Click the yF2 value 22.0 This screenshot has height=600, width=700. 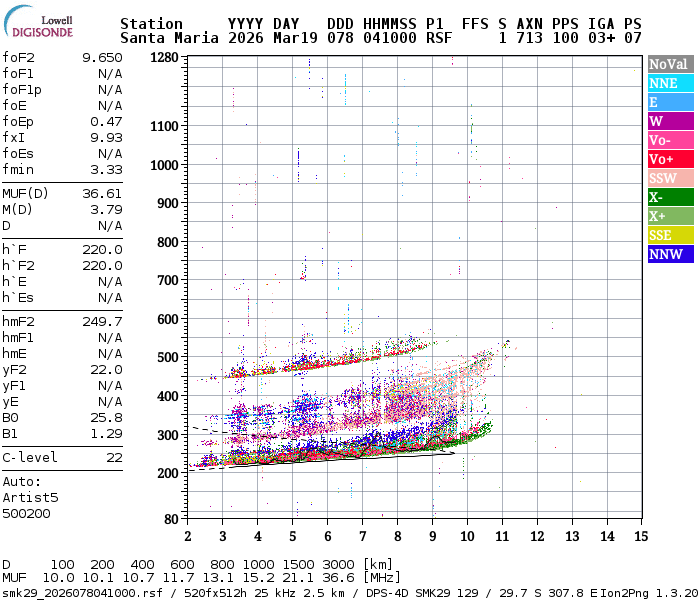coord(106,370)
